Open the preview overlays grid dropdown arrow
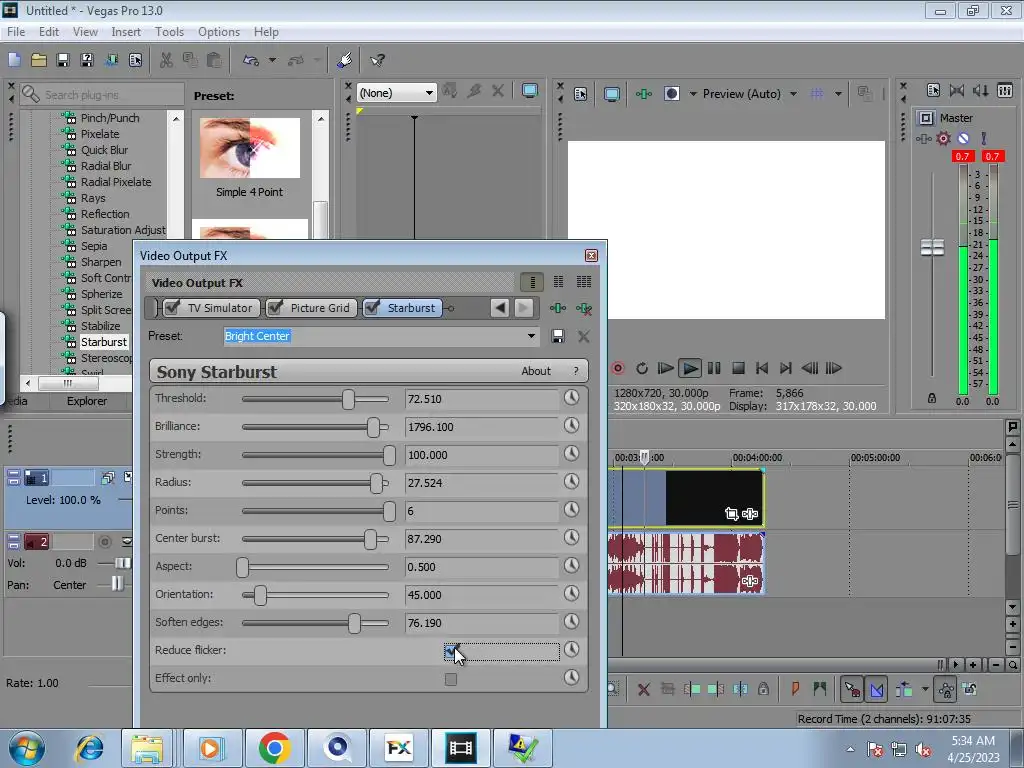This screenshot has height=768, width=1024. (839, 94)
